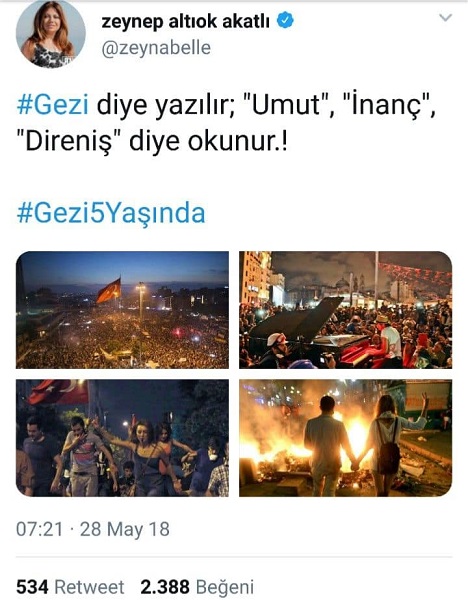This screenshot has height=600, width=468.
Task: Click the Retweet label
Action: click(x=90, y=587)
